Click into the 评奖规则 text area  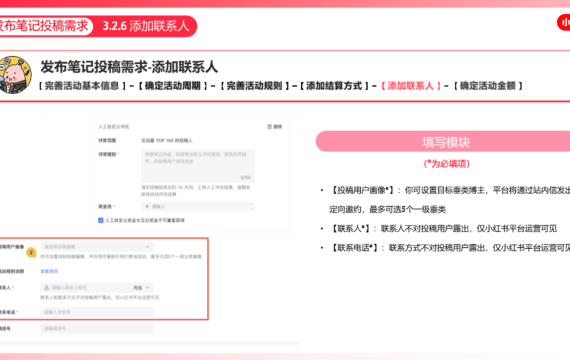coord(197,166)
